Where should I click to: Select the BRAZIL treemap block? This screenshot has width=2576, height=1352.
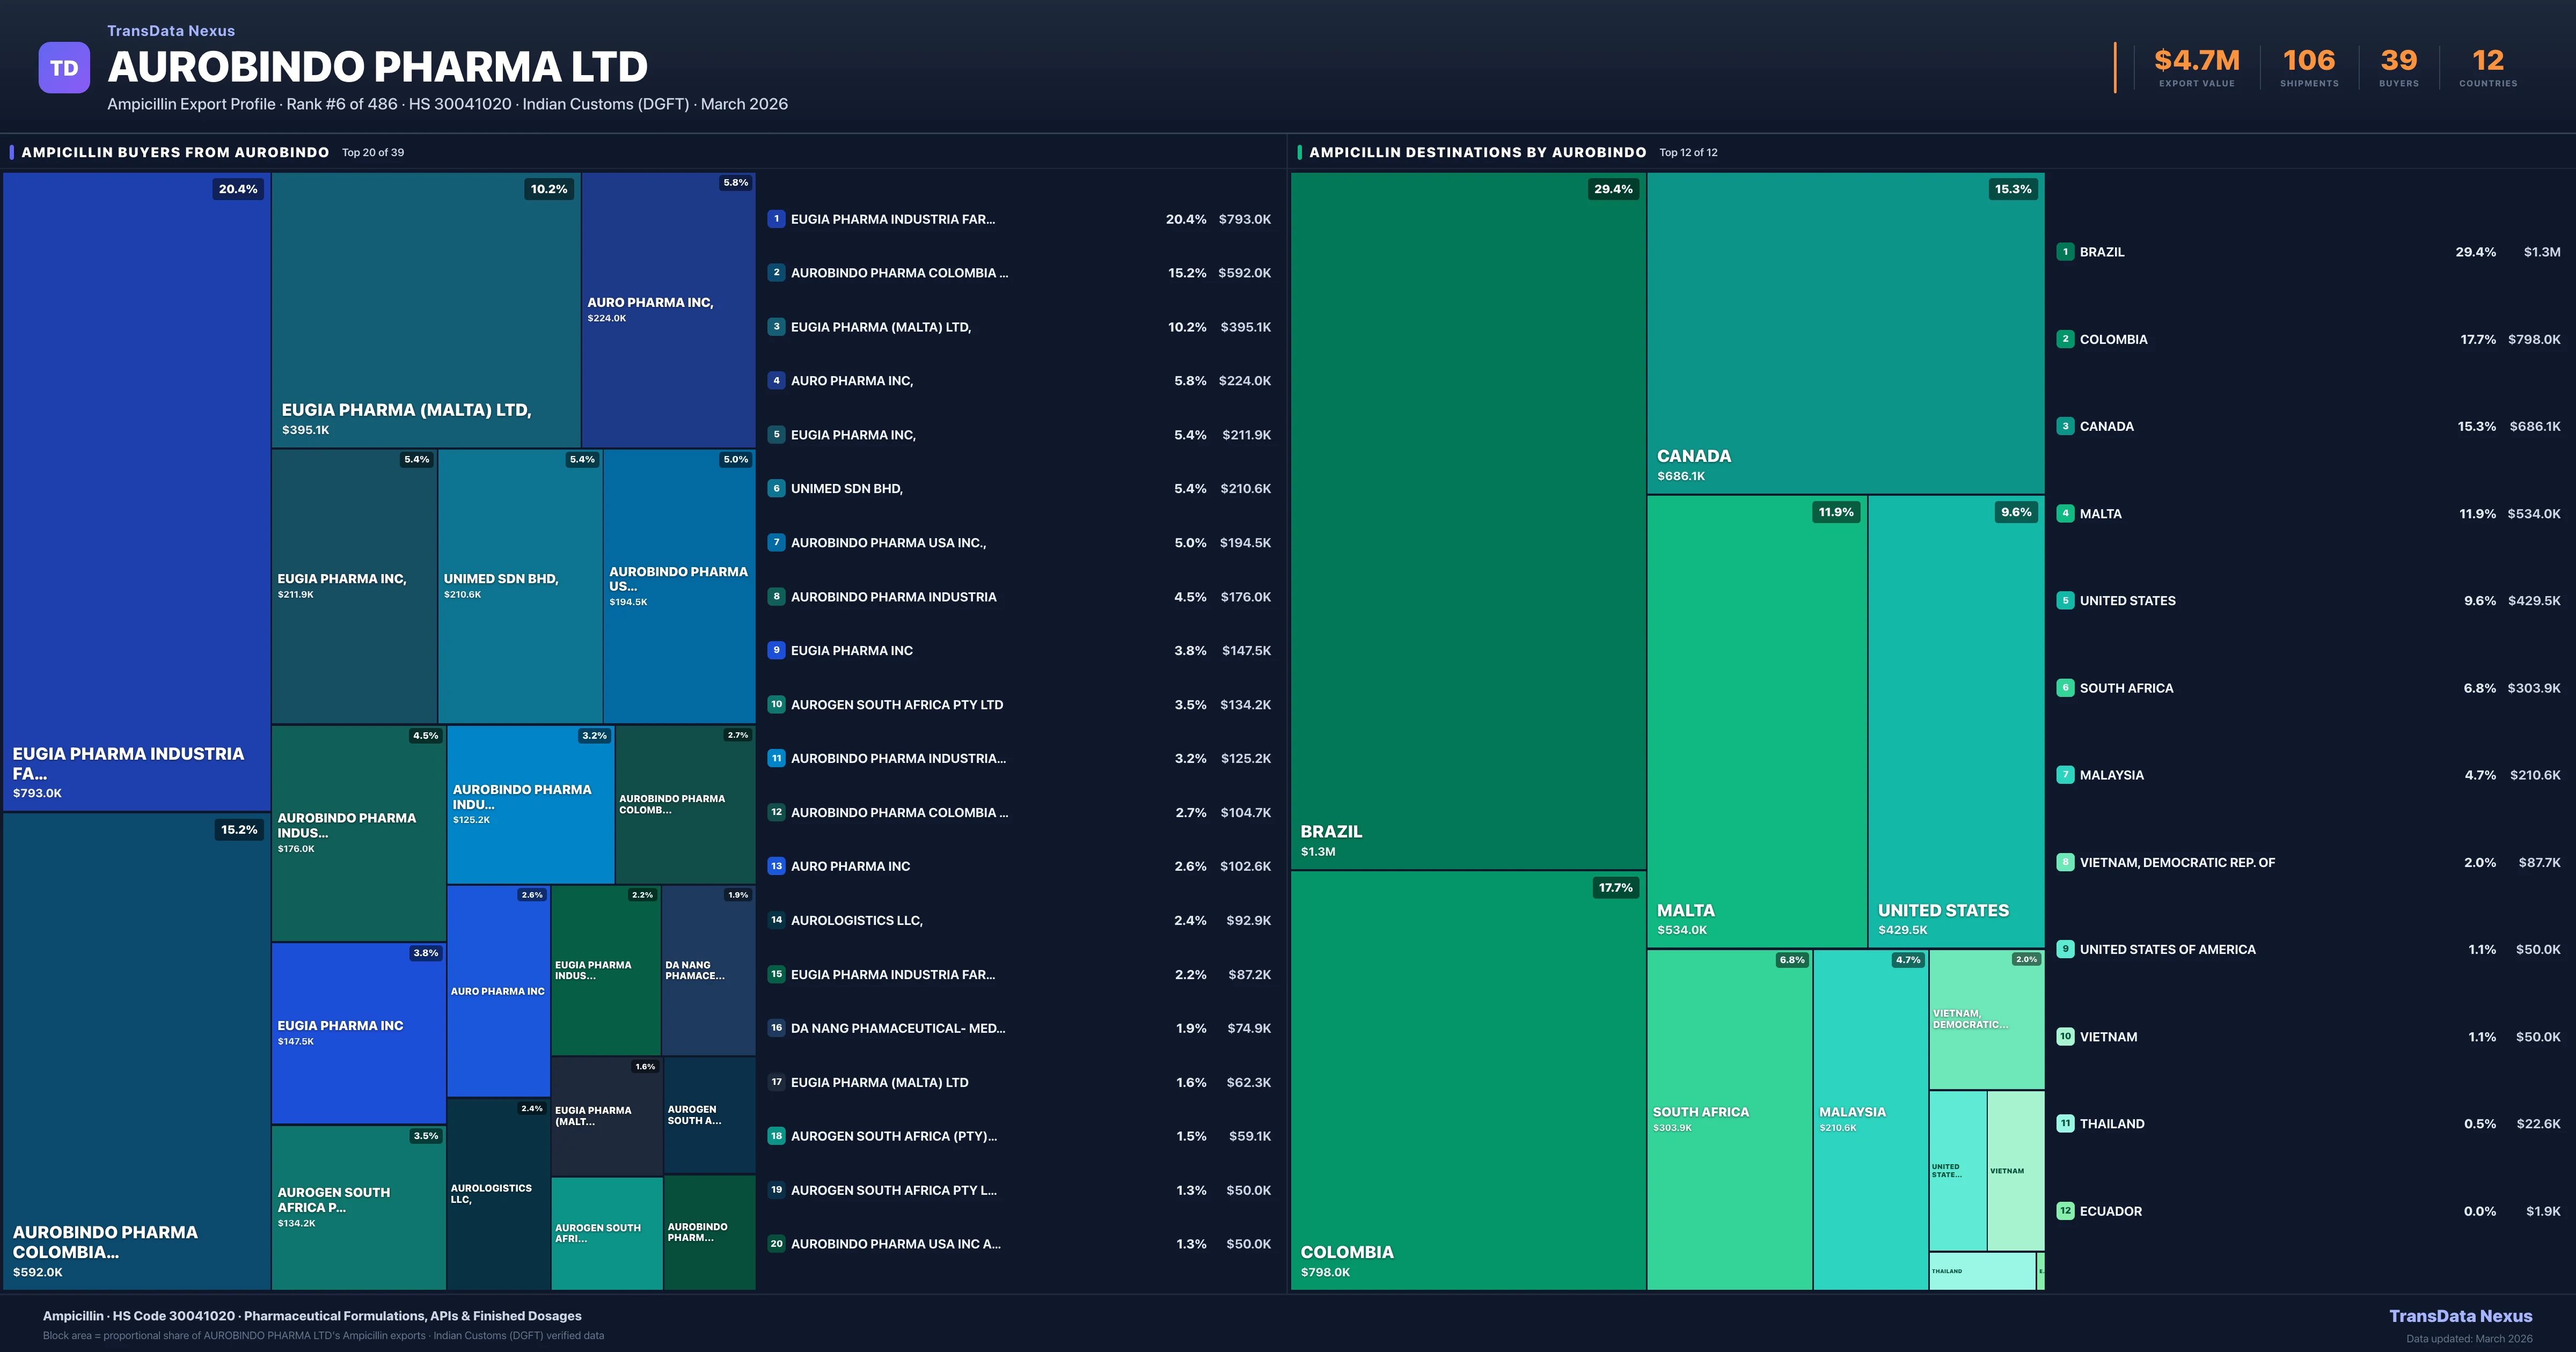[x=1467, y=520]
